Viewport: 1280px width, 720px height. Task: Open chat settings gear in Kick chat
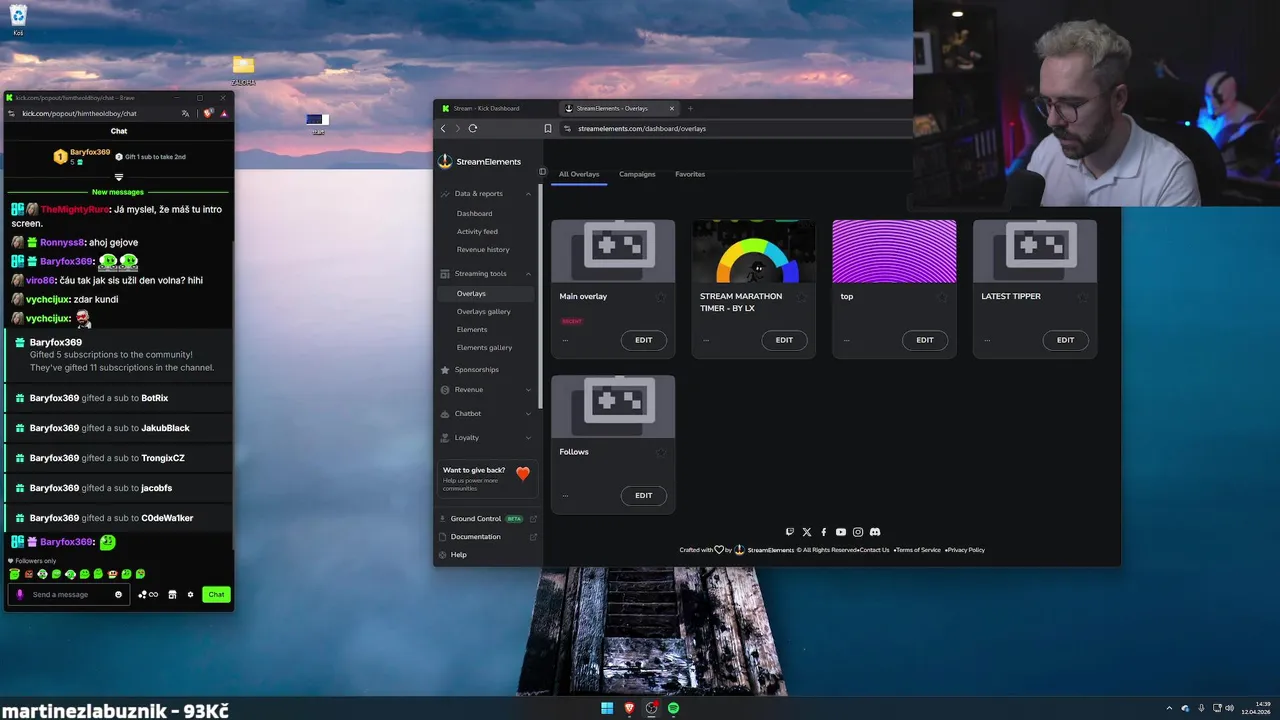[x=190, y=594]
